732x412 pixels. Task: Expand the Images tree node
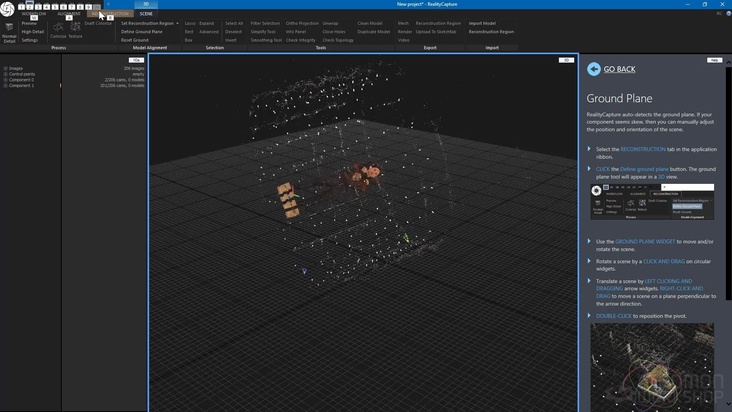coord(6,68)
